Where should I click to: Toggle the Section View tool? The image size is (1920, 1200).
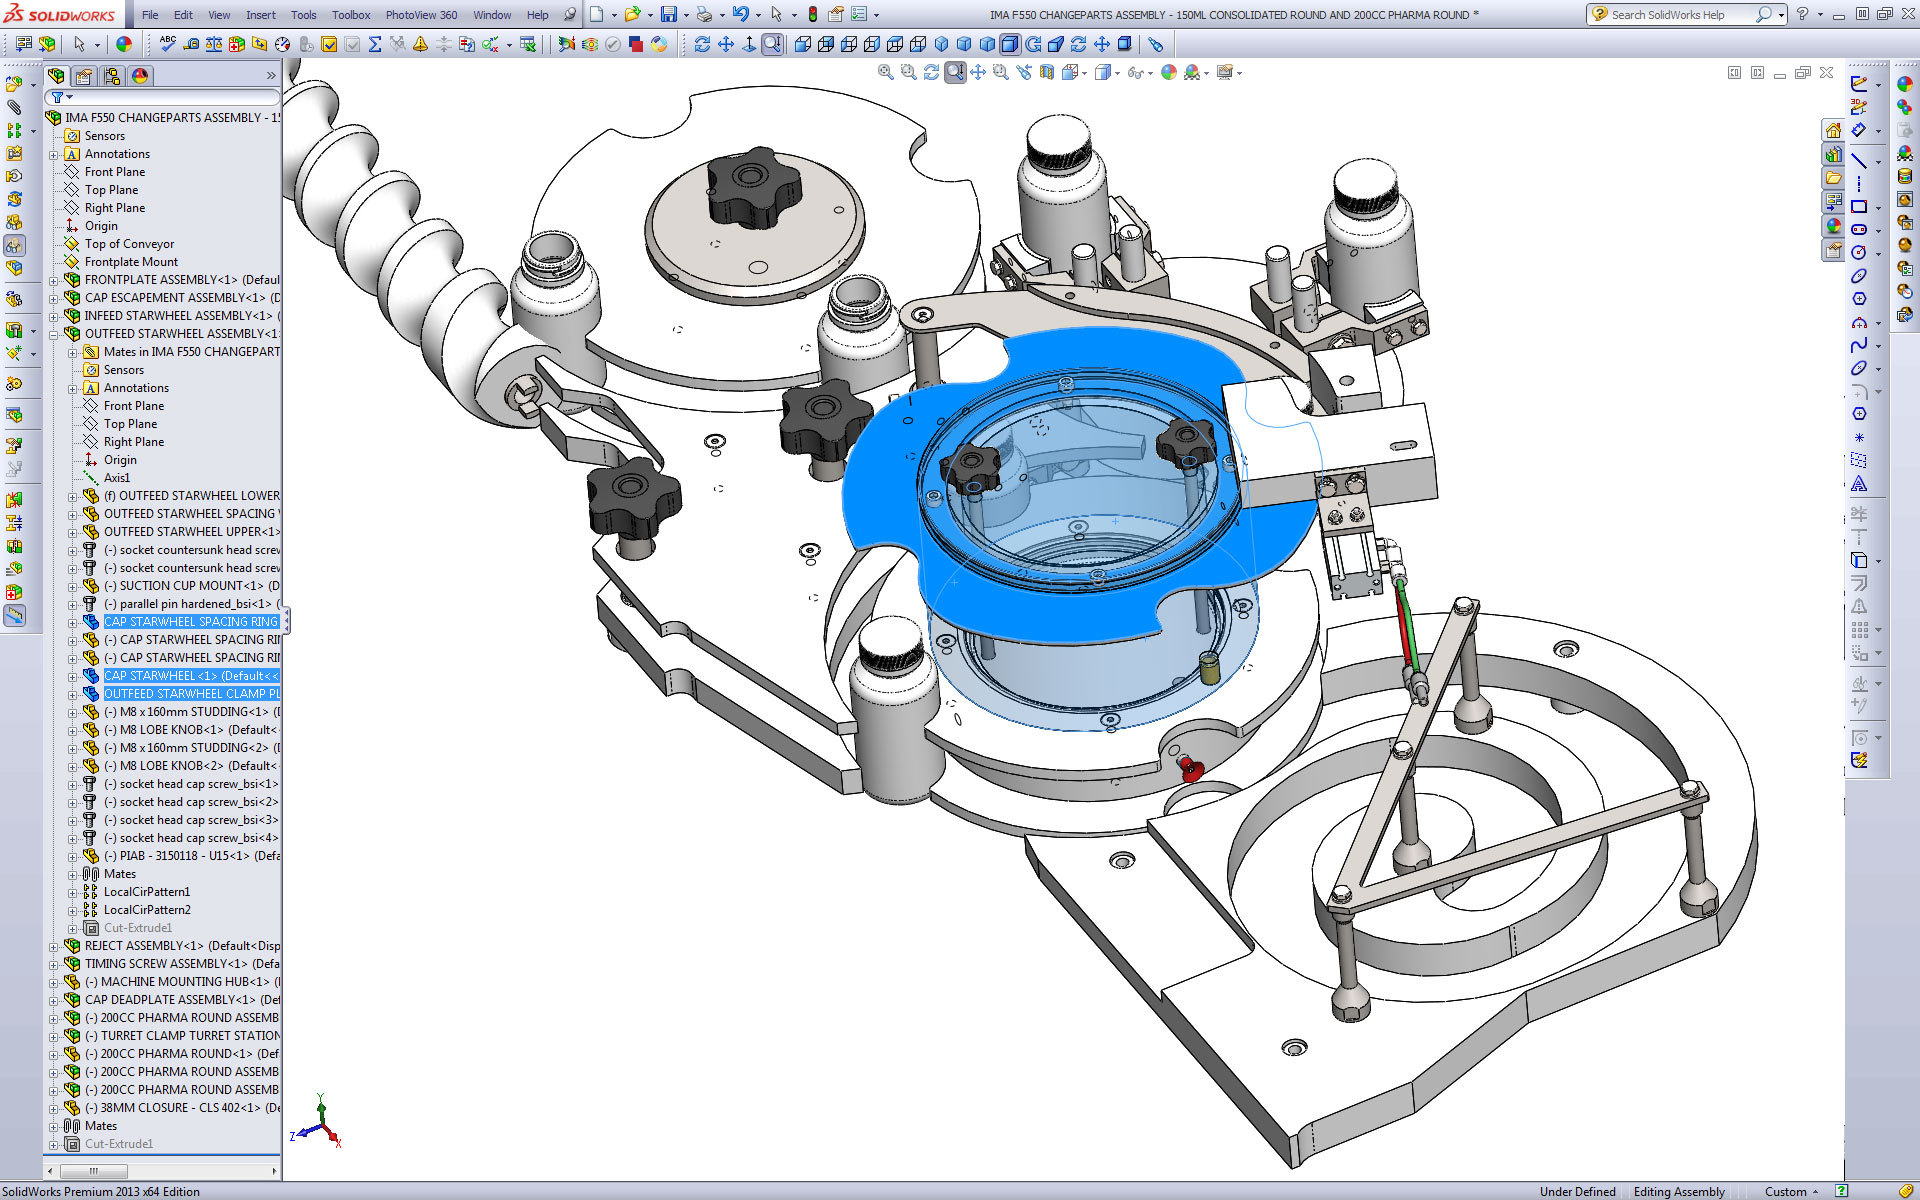(1047, 72)
